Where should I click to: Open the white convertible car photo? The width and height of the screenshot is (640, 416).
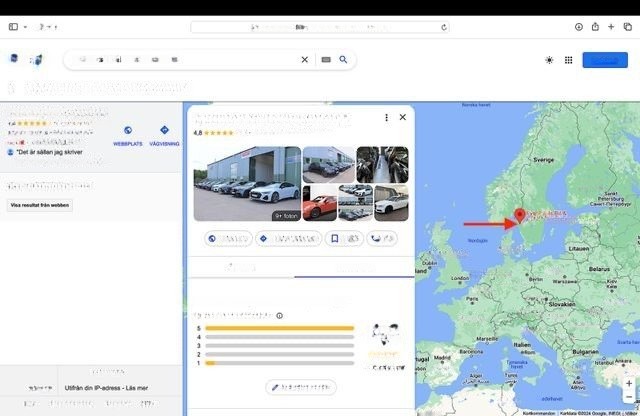pyautogui.click(x=391, y=203)
